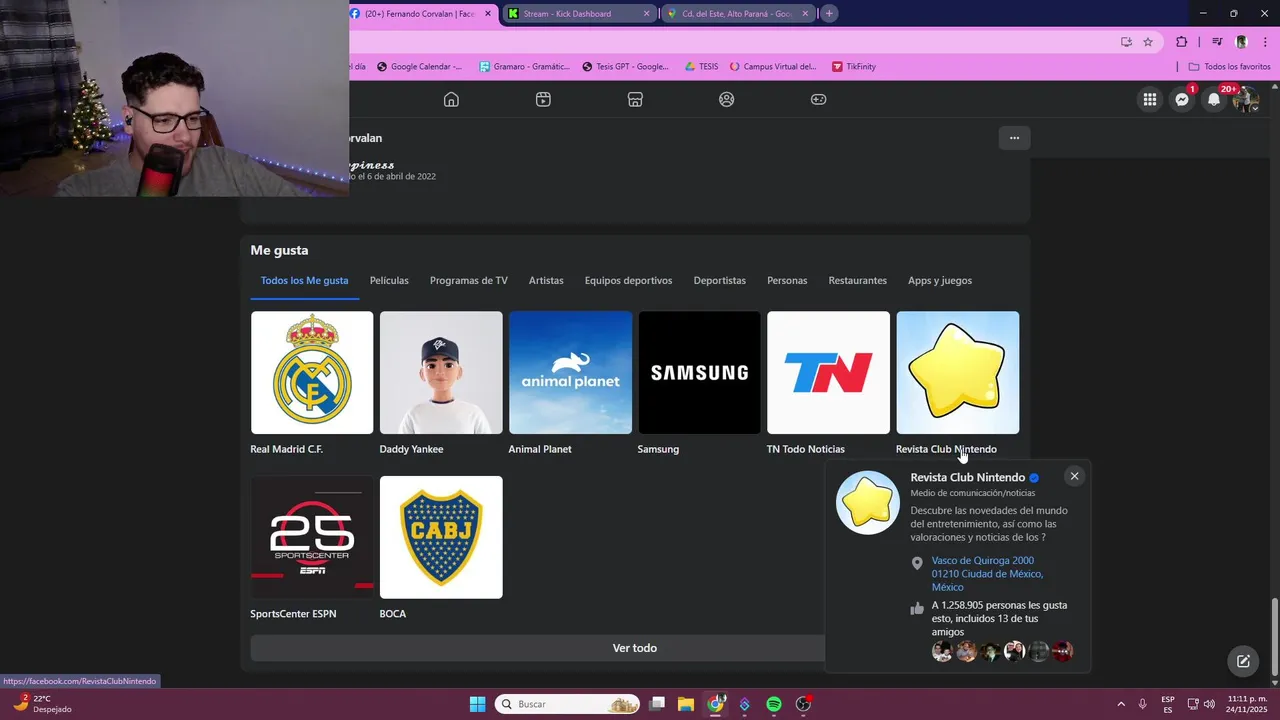Select the Artistas tab
This screenshot has height=720, width=1280.
tap(546, 280)
